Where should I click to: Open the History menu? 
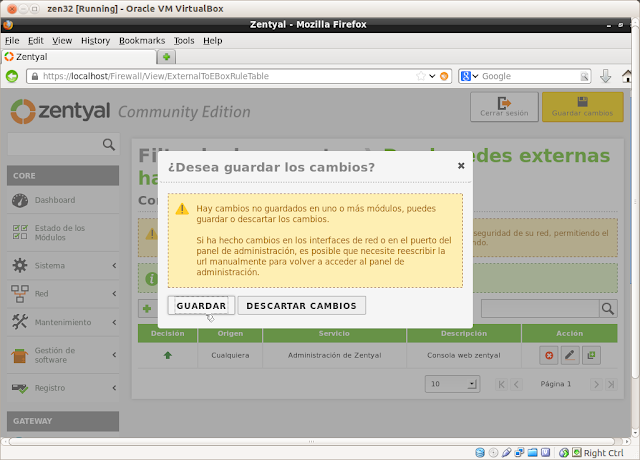coord(96,41)
